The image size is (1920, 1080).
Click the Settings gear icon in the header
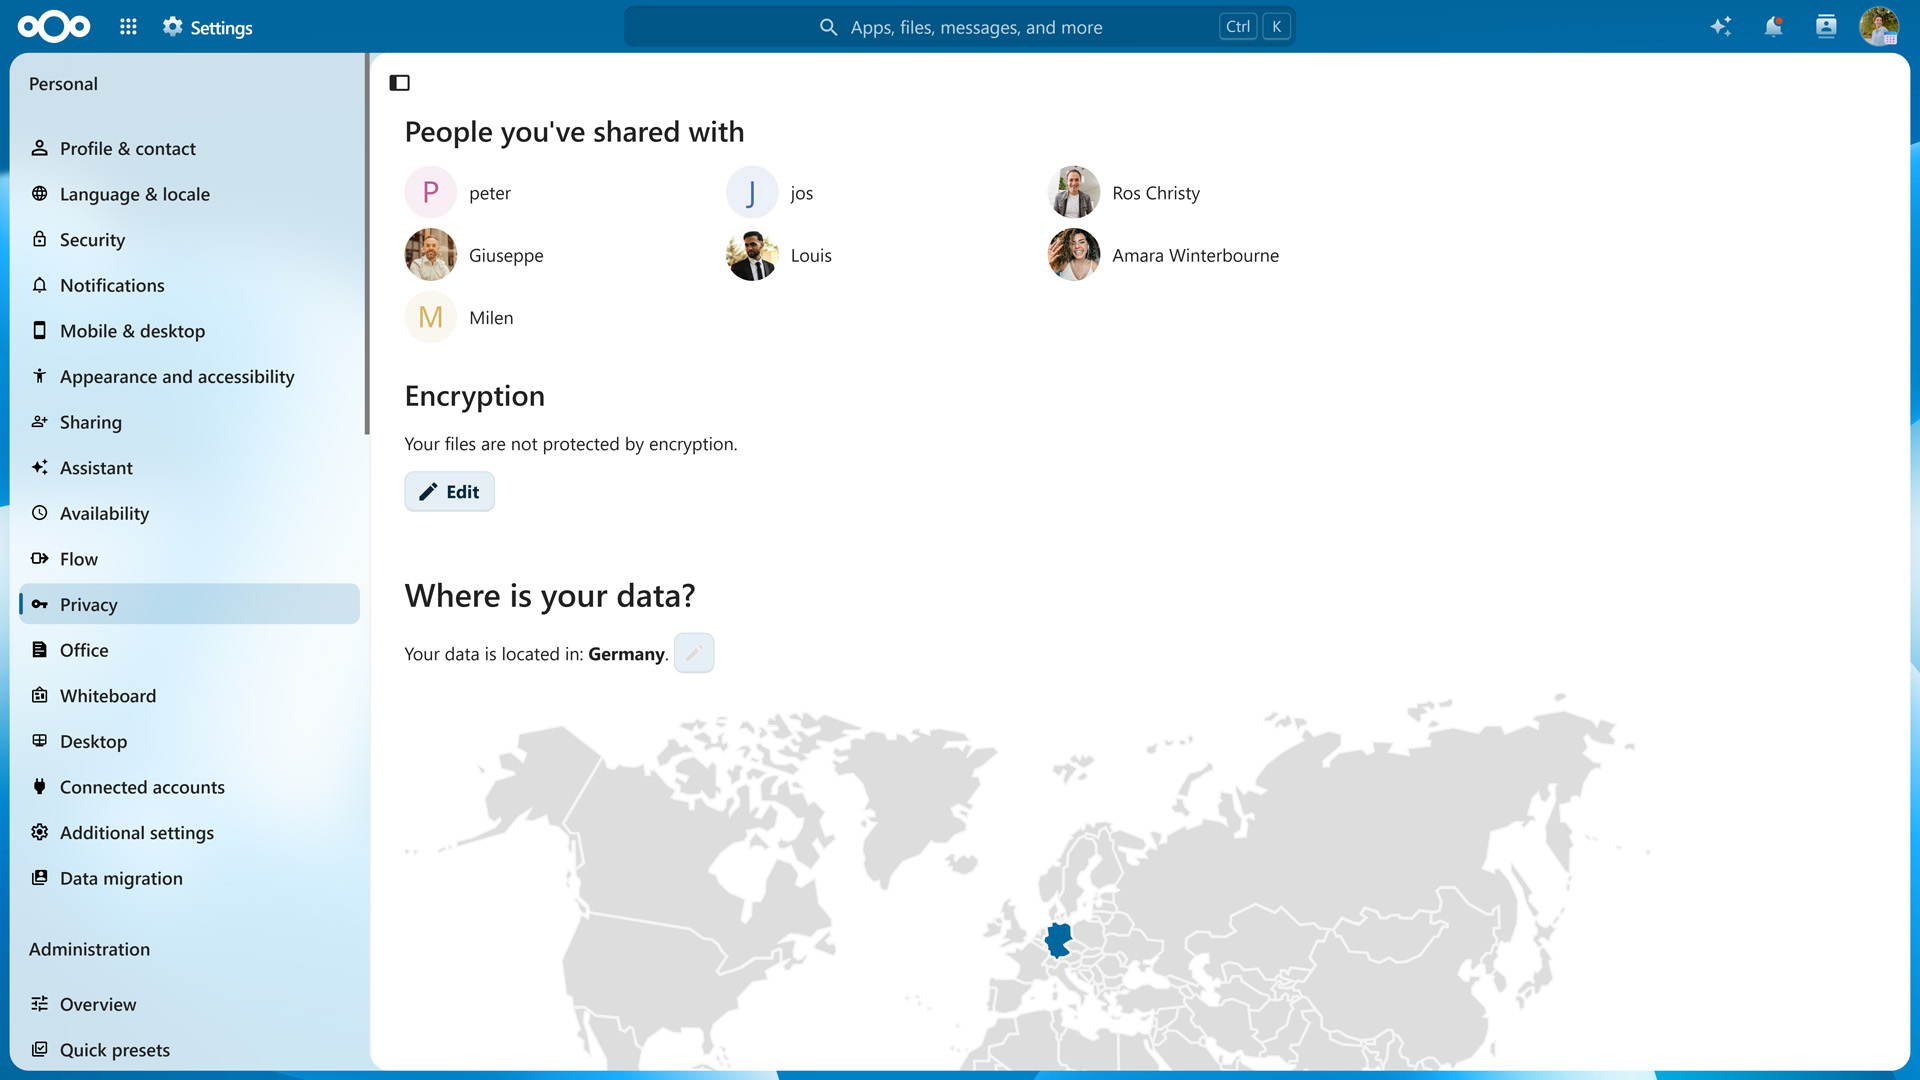173,27
